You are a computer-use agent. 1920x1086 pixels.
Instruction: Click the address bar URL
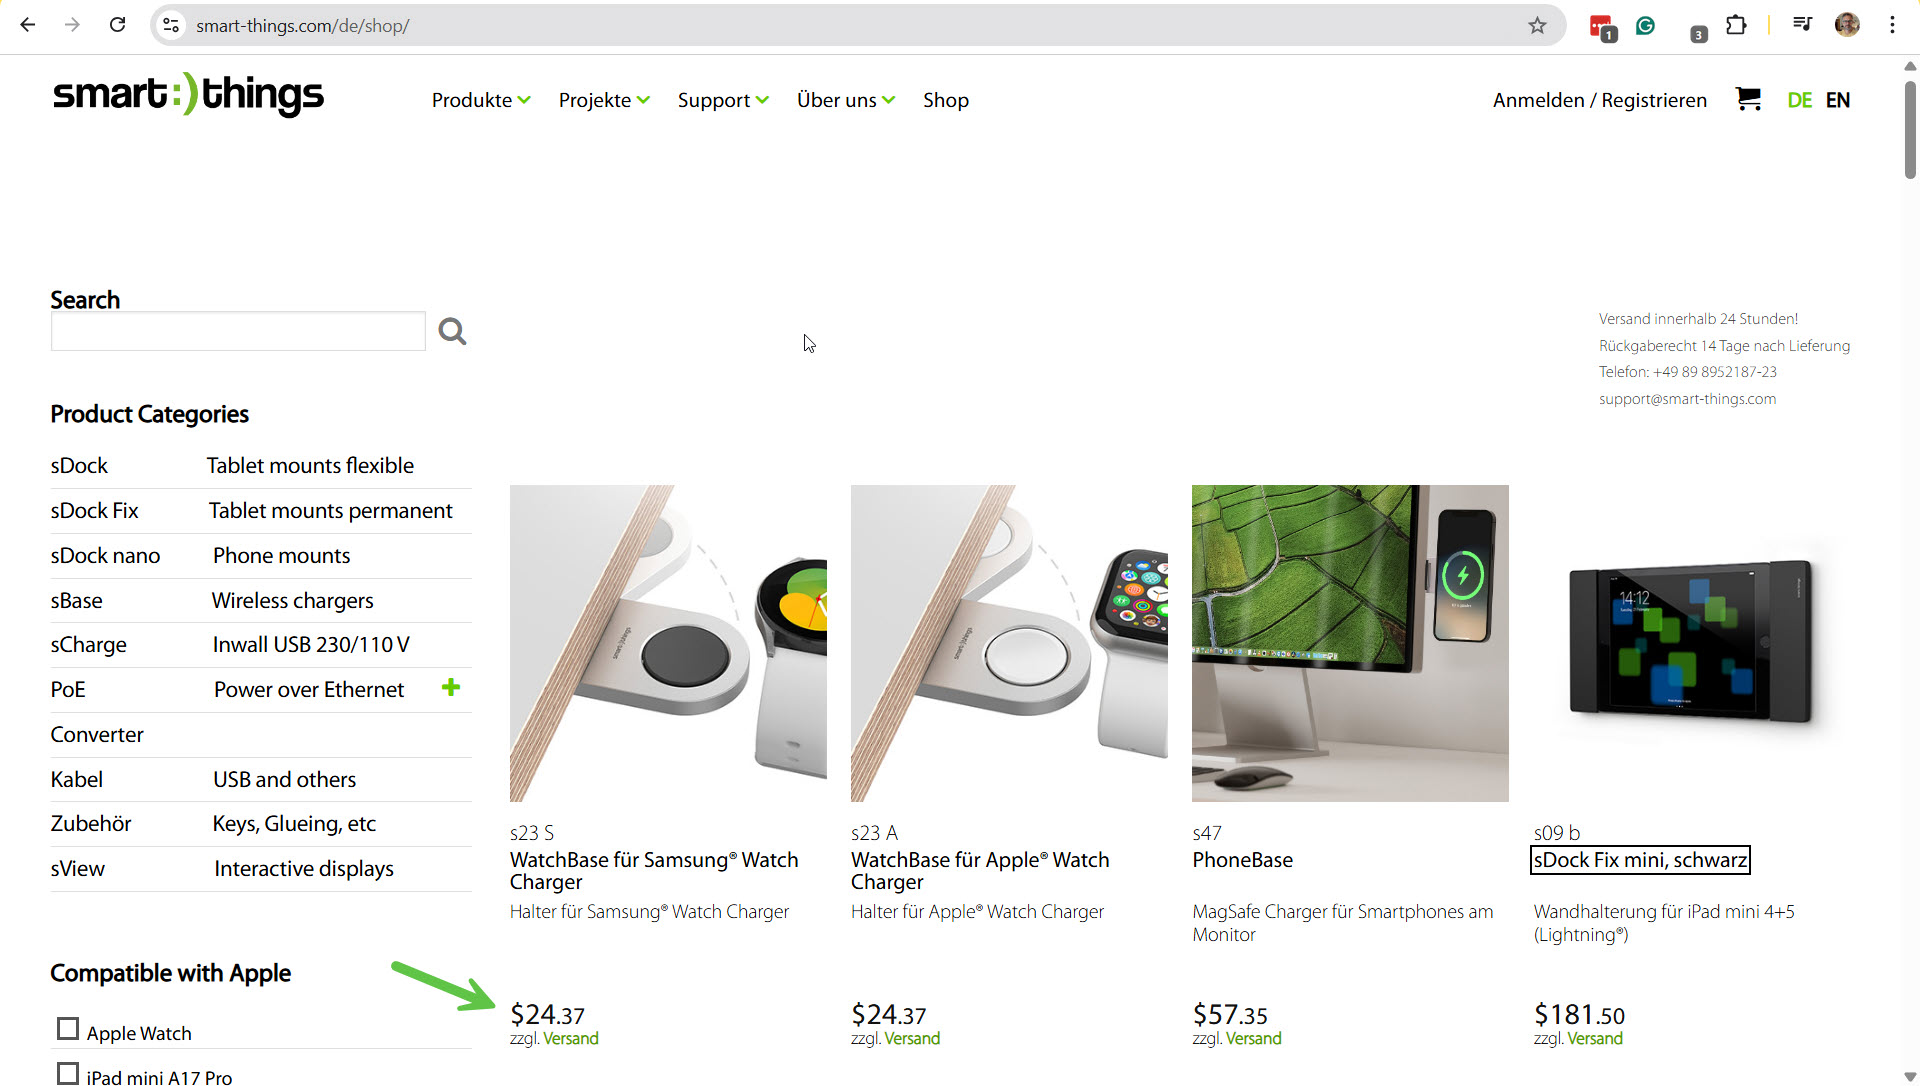point(302,25)
